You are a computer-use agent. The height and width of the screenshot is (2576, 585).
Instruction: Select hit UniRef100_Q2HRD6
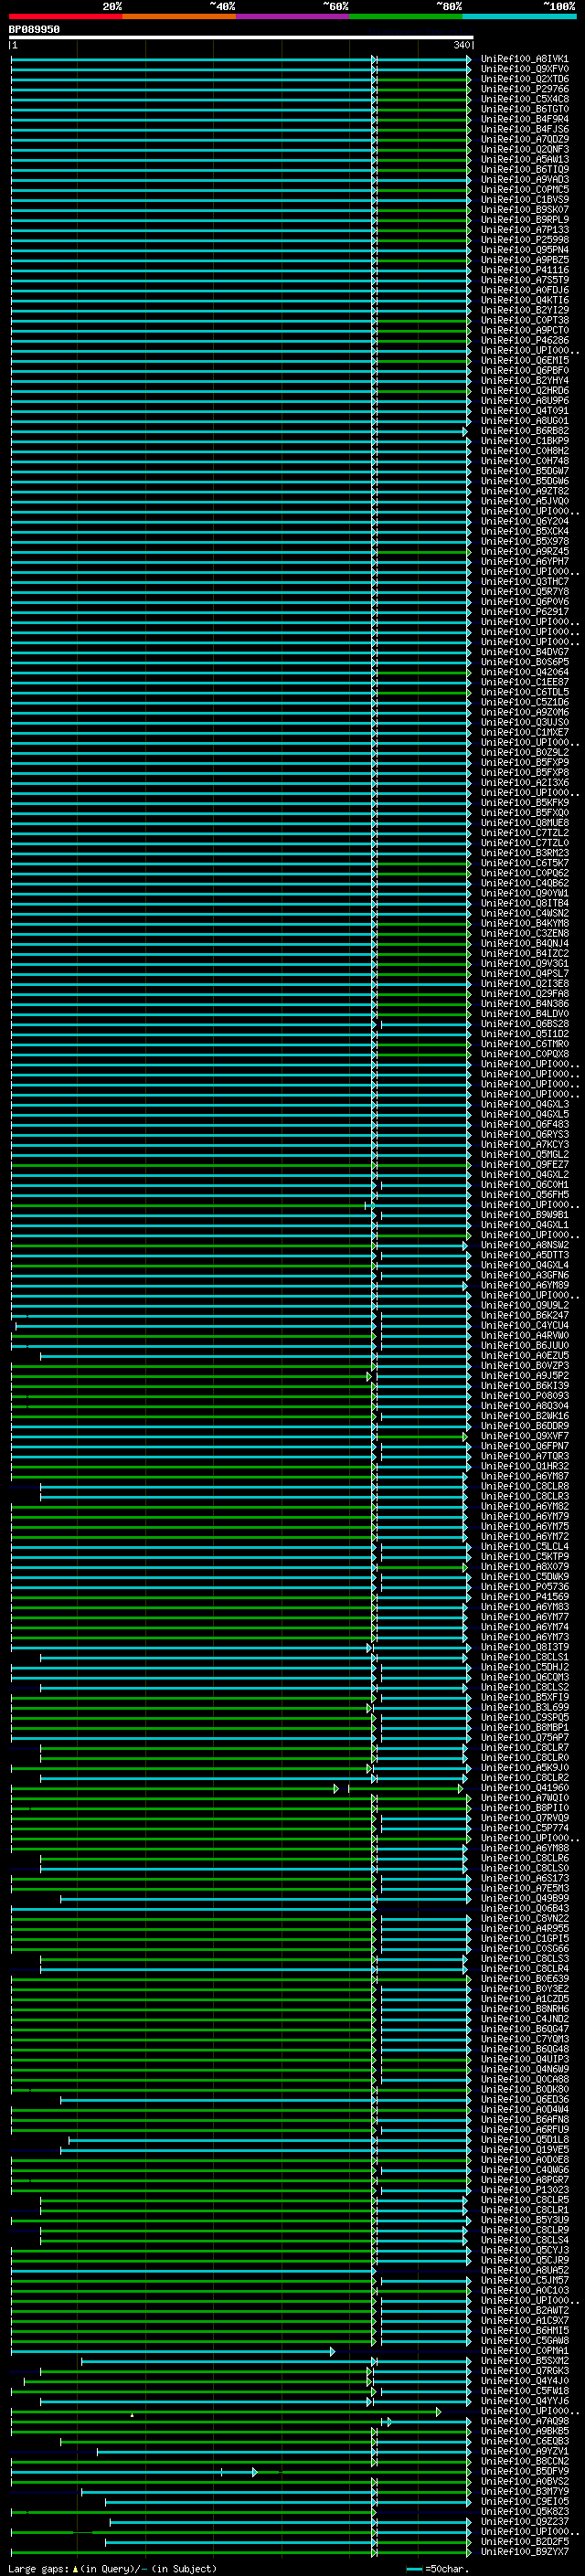tap(525, 391)
